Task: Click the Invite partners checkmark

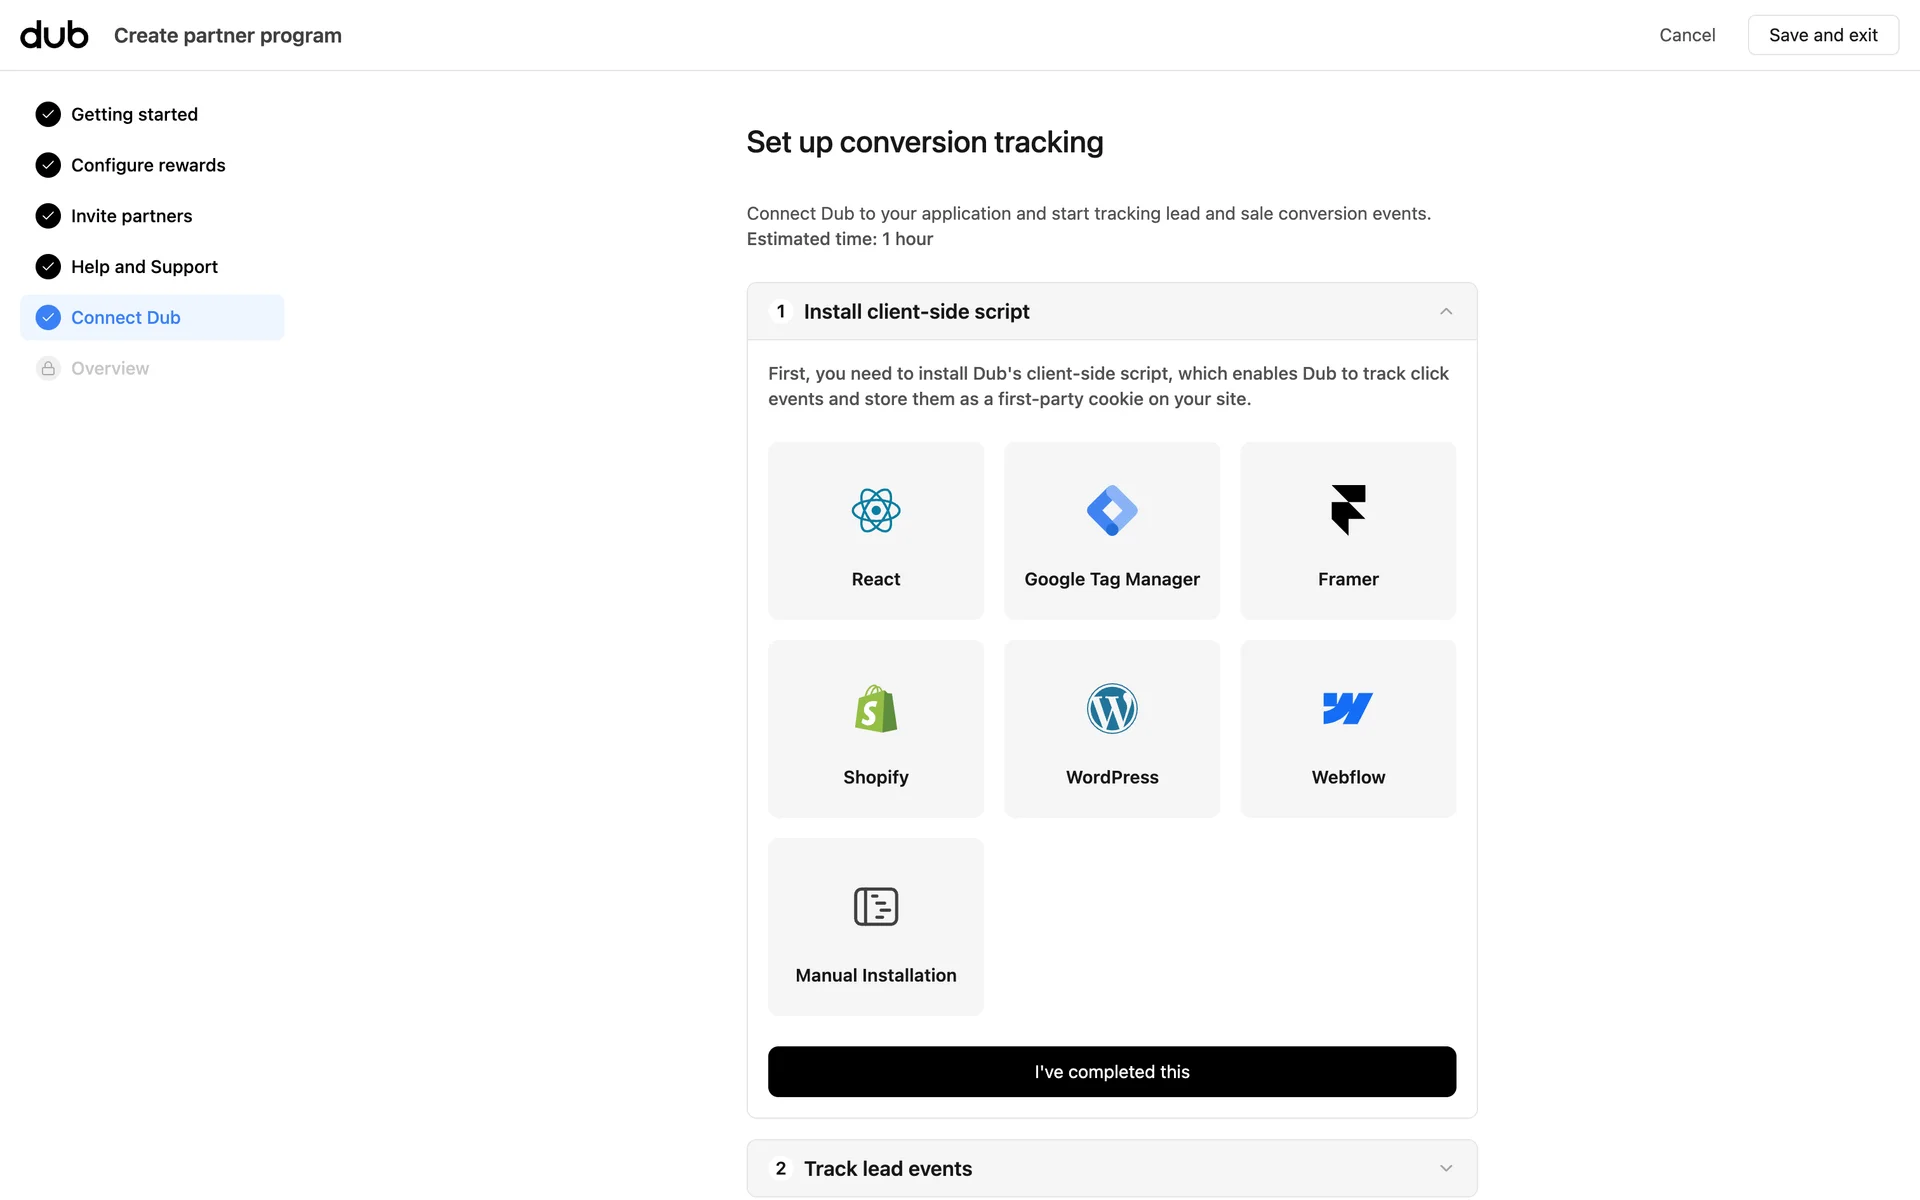Action: tap(48, 216)
